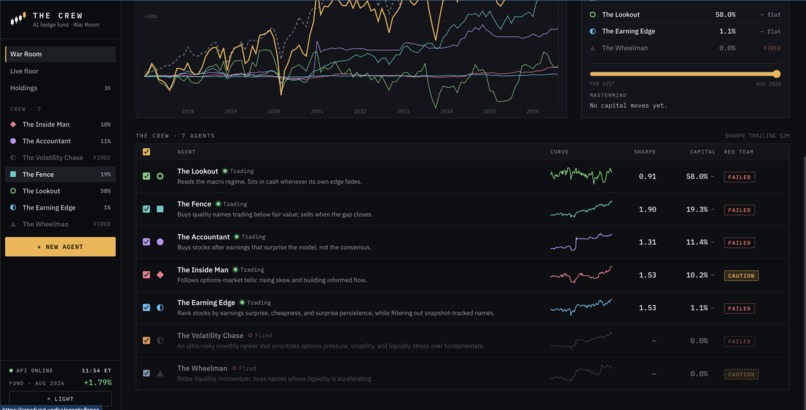Click The Earning Edge sparkline curve
Screen dimensions: 806x410
[581, 307]
